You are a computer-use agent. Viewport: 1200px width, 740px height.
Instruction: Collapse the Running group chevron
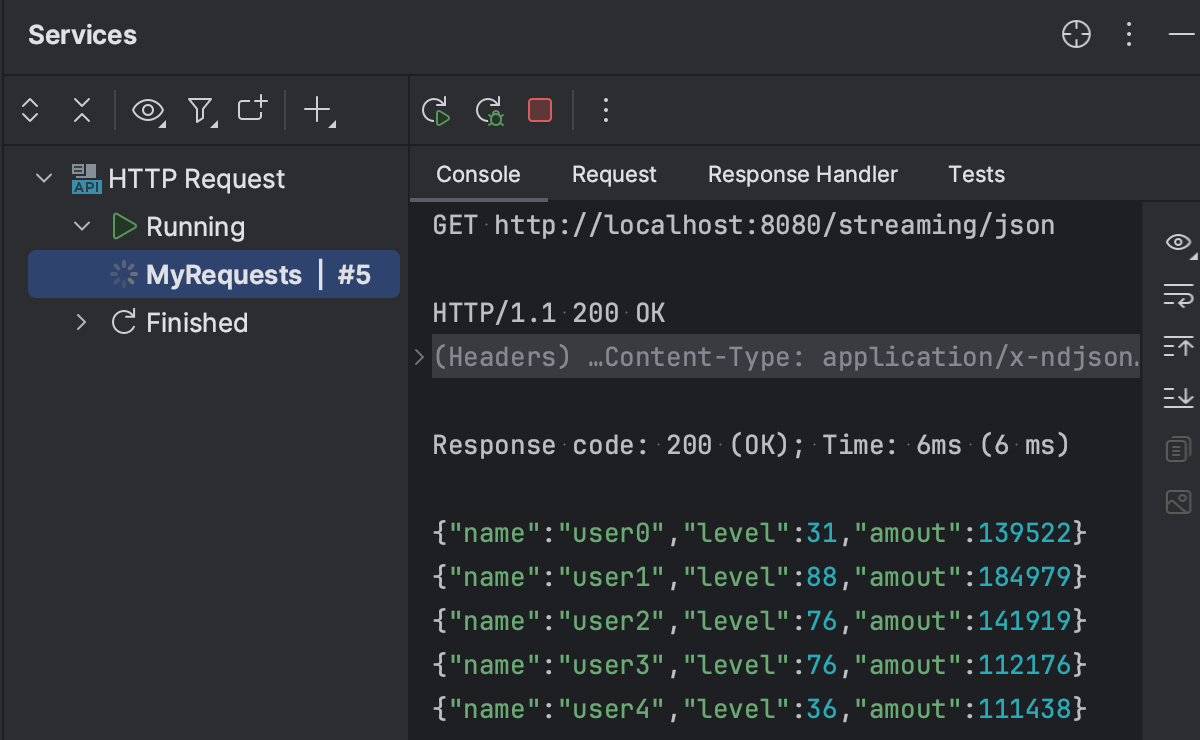click(x=82, y=226)
